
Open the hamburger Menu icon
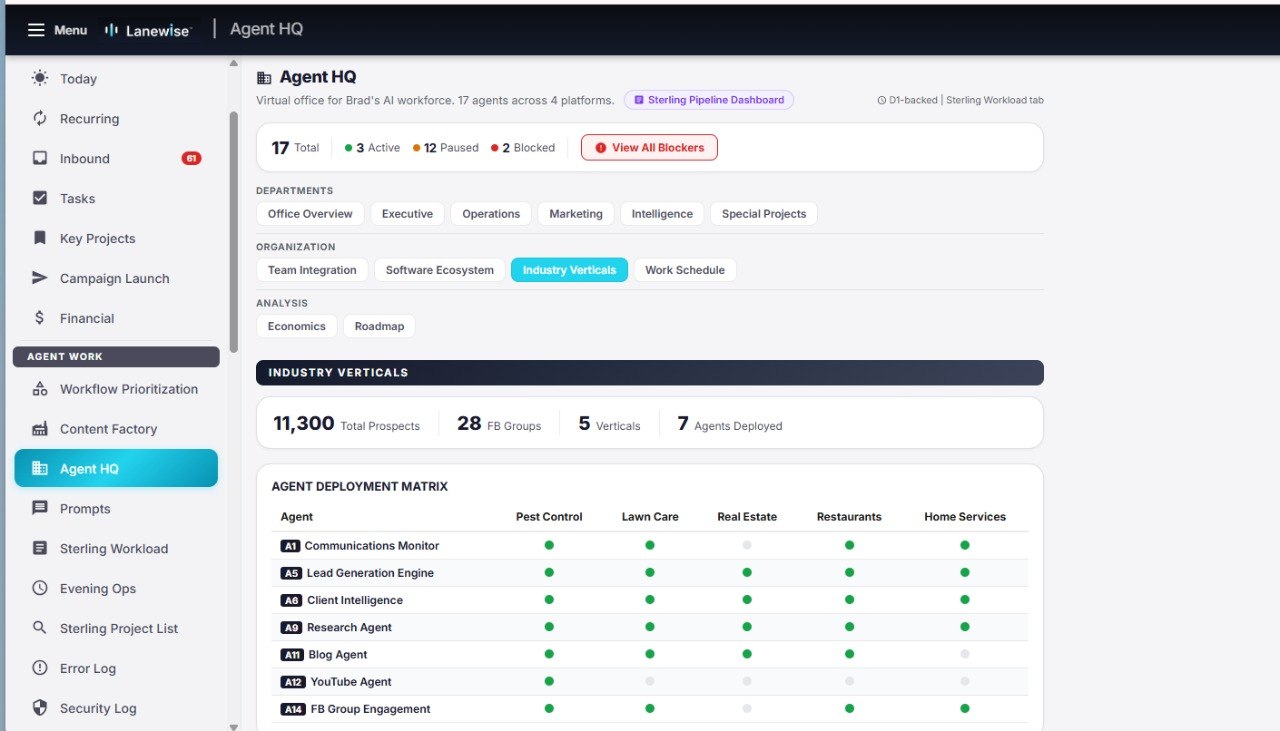(36, 30)
